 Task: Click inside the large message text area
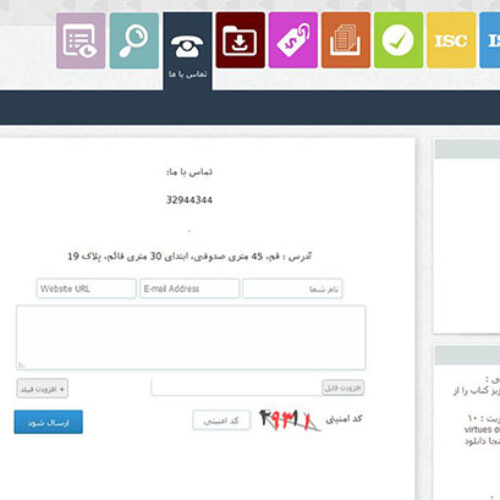(191, 337)
